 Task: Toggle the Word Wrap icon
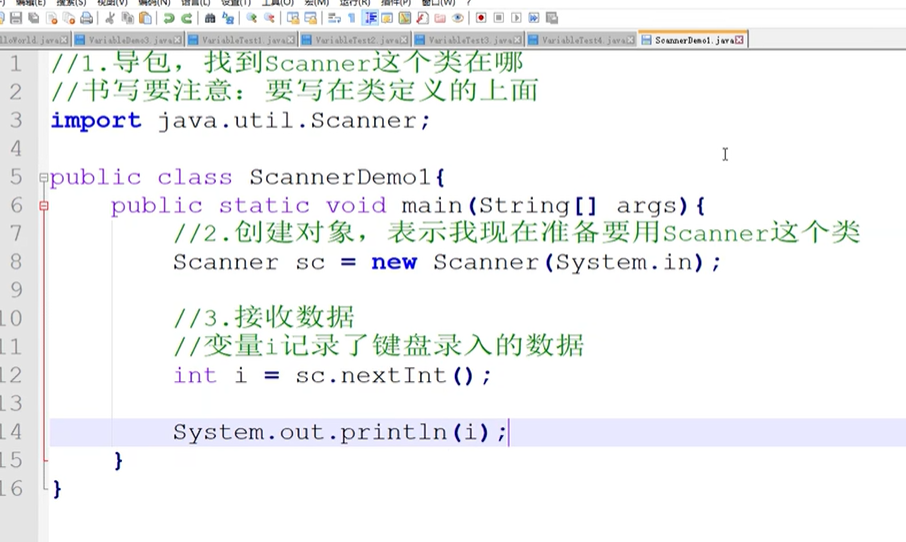click(x=334, y=18)
